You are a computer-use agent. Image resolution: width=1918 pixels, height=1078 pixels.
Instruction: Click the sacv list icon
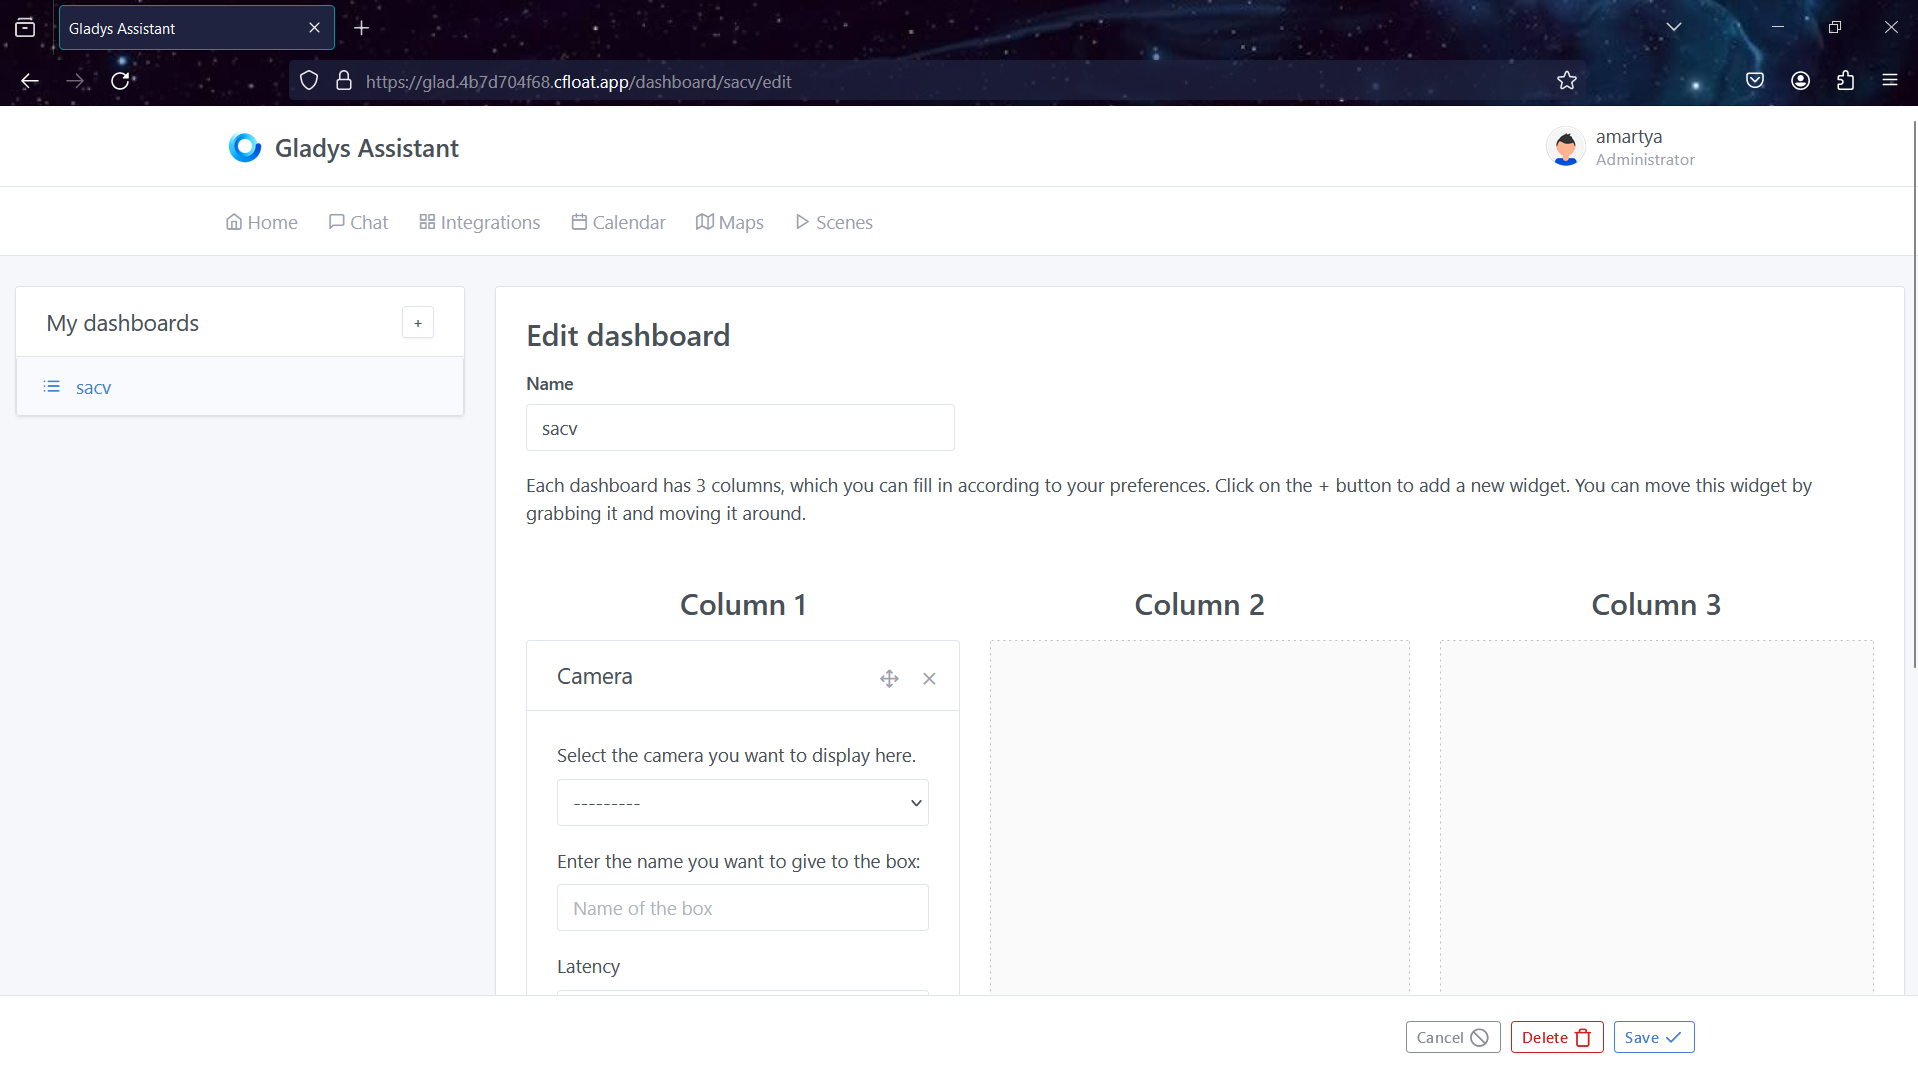pos(52,387)
